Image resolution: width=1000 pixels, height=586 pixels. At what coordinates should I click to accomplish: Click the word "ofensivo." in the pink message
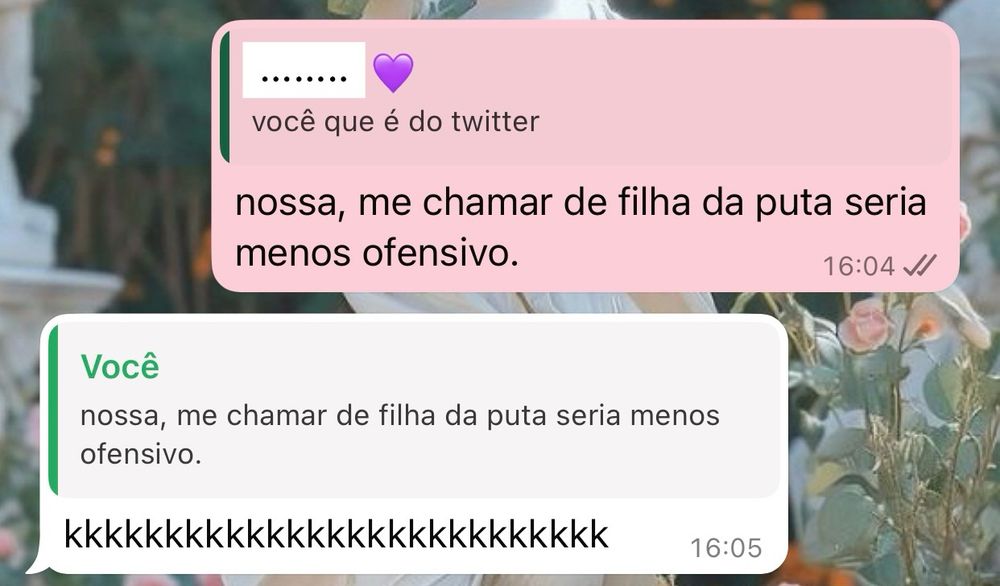(440, 254)
